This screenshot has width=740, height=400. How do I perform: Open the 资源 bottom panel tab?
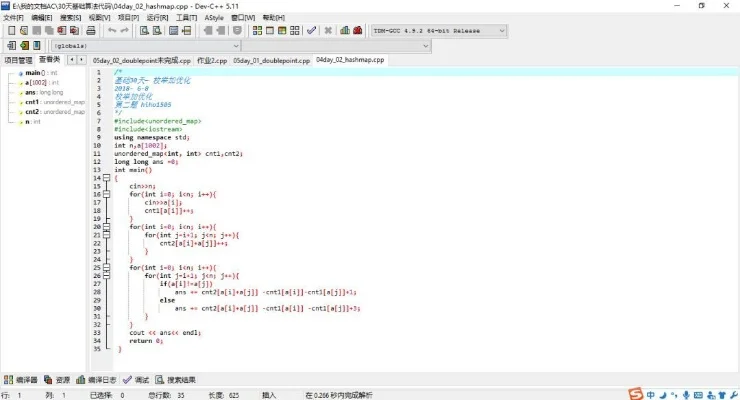click(57, 380)
